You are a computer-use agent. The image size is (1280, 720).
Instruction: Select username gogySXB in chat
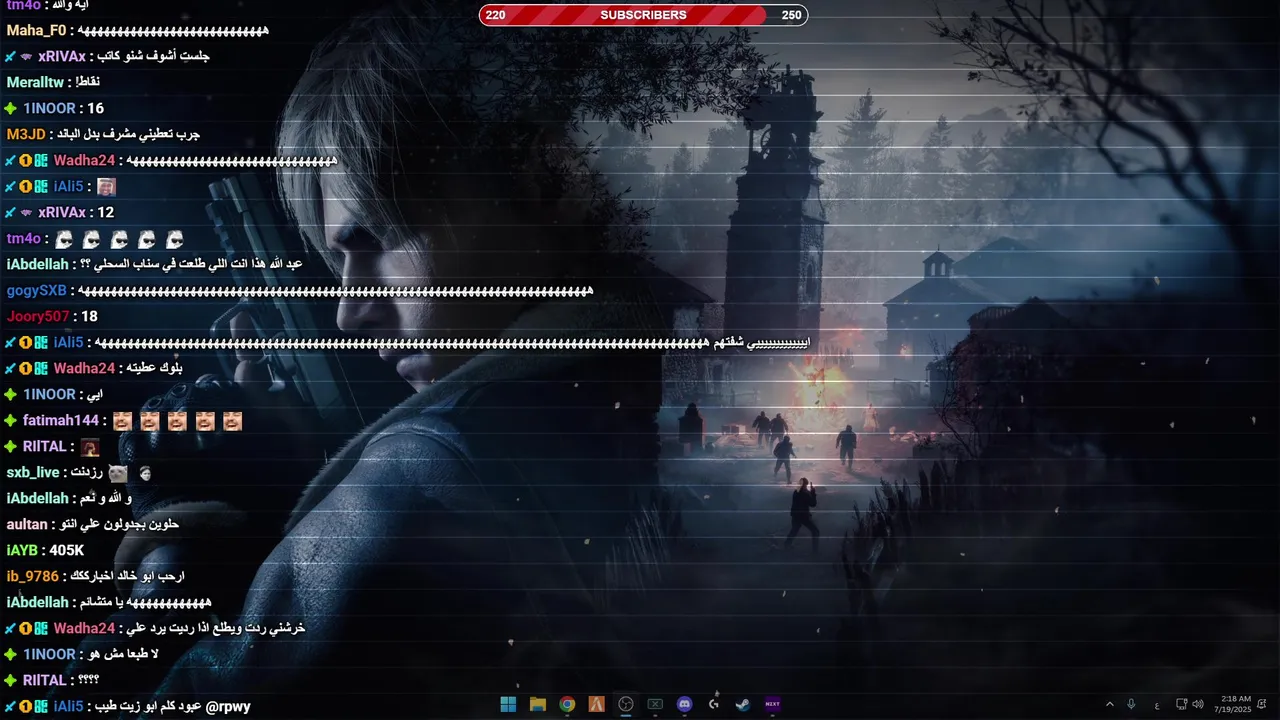pos(37,291)
